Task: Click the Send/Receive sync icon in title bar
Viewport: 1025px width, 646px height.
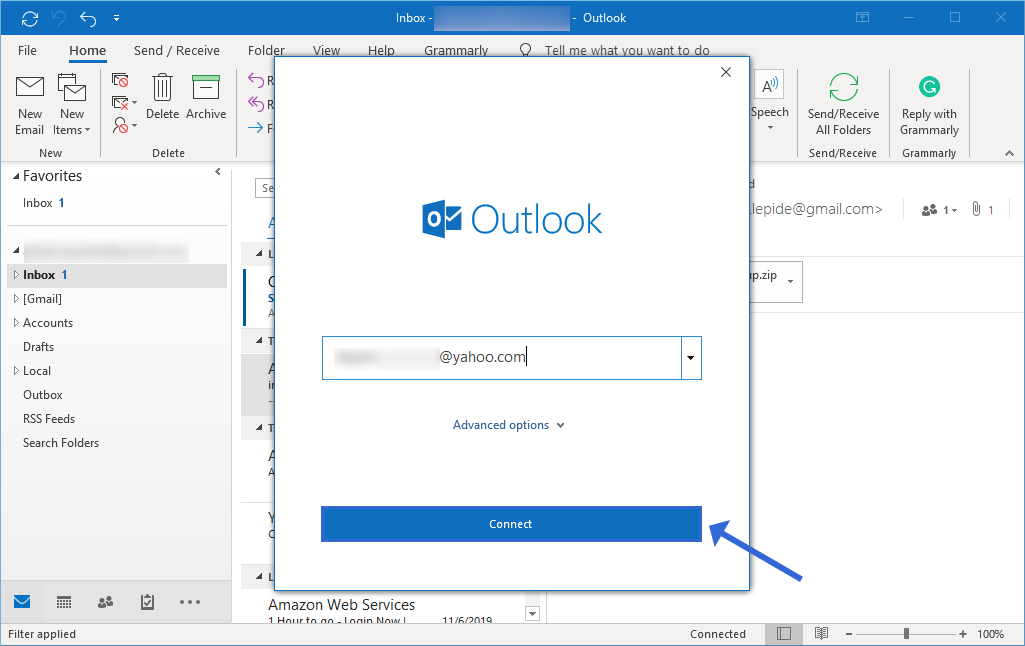Action: tap(29, 18)
